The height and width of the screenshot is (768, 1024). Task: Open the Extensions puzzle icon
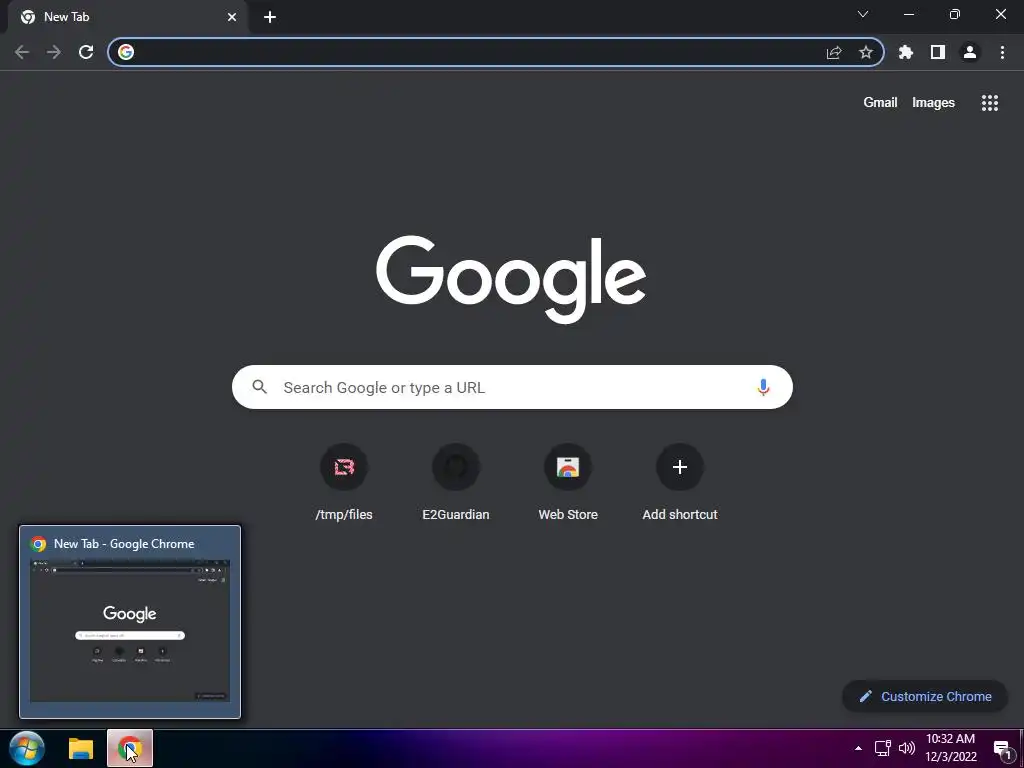point(906,52)
